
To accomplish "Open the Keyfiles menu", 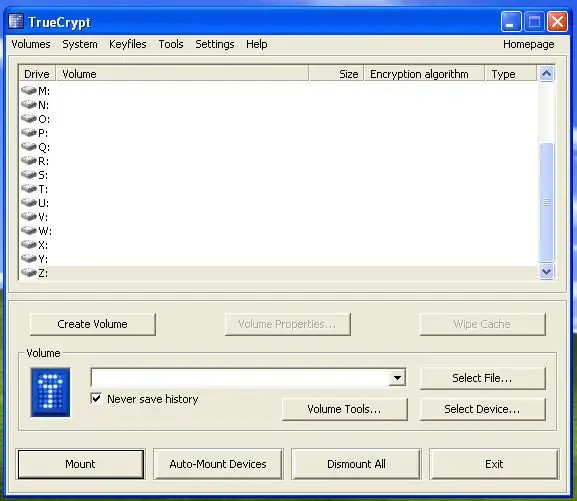I will coord(128,44).
